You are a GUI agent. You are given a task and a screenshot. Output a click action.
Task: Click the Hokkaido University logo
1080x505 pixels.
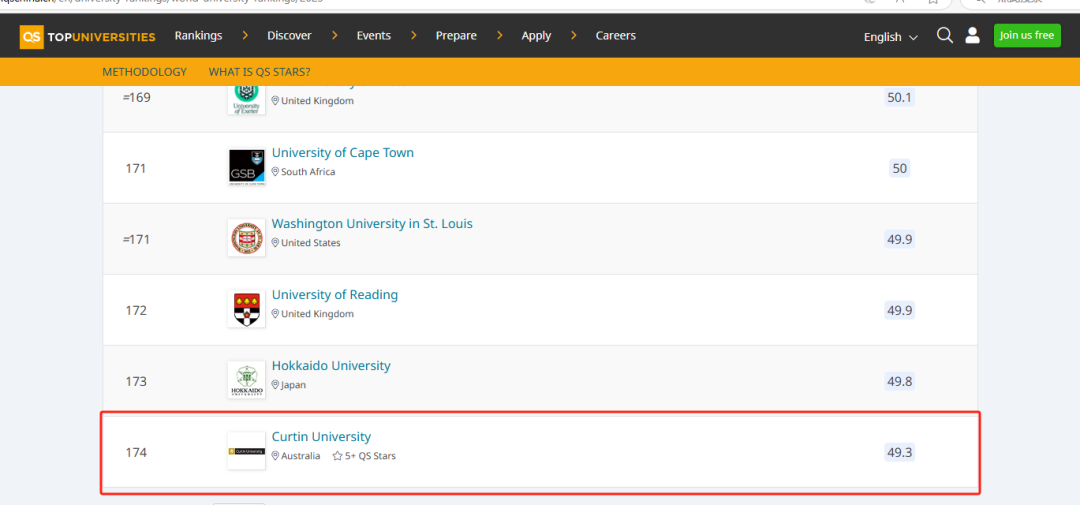pyautogui.click(x=246, y=381)
